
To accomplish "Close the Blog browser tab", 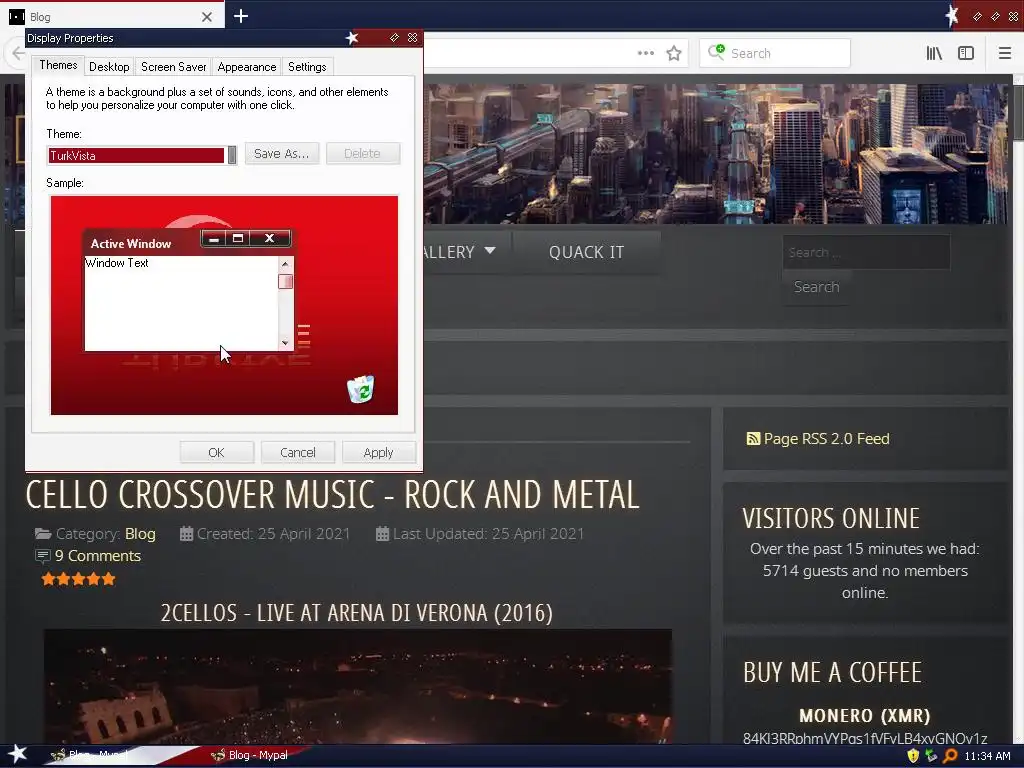I will point(207,17).
